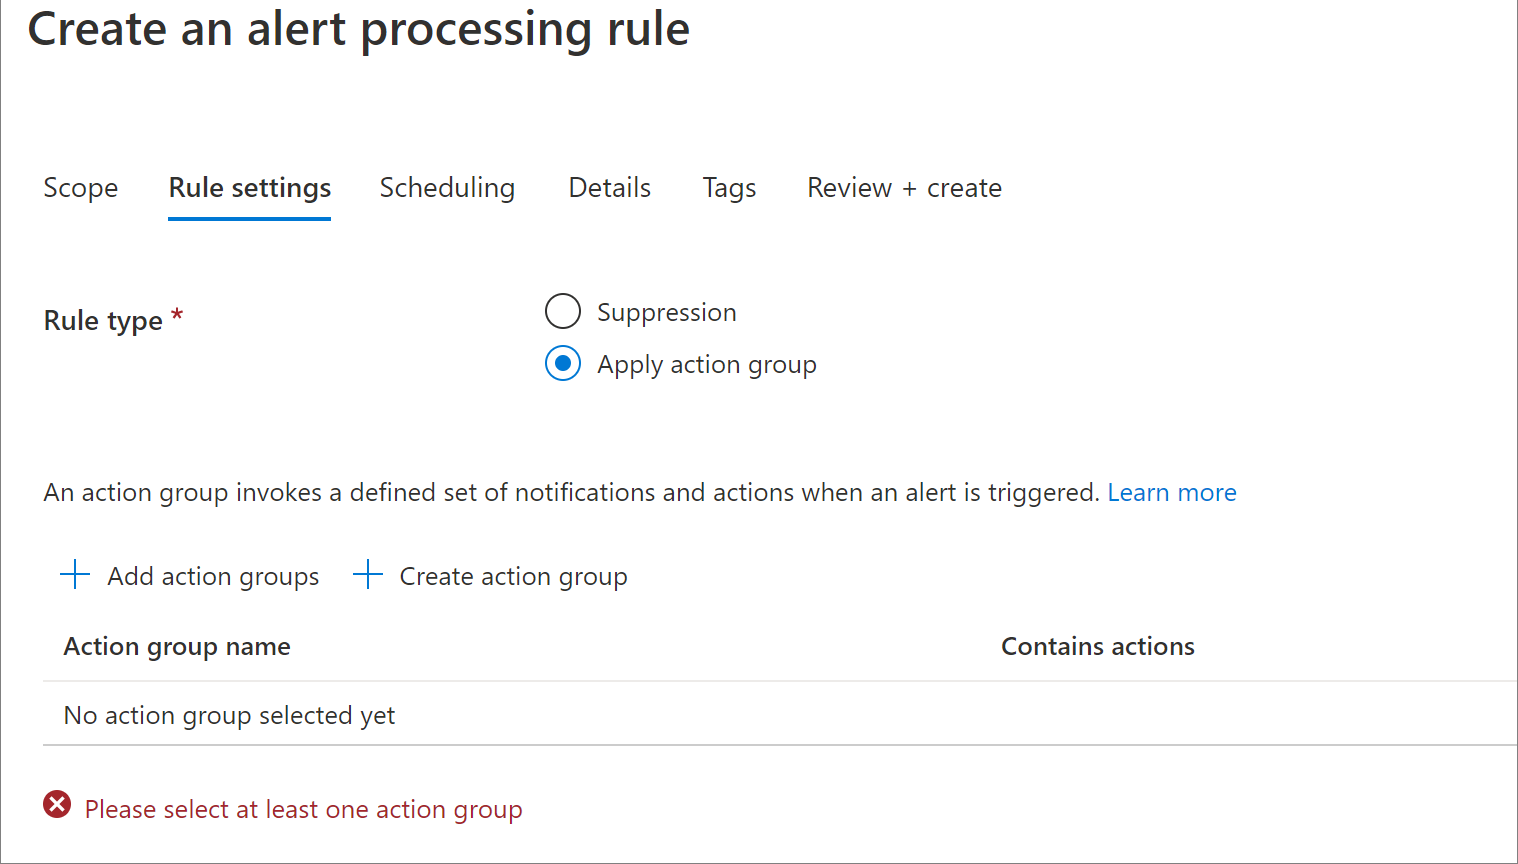Open the Rule settings tab
Viewport: 1518px width, 864px height.
pos(249,188)
